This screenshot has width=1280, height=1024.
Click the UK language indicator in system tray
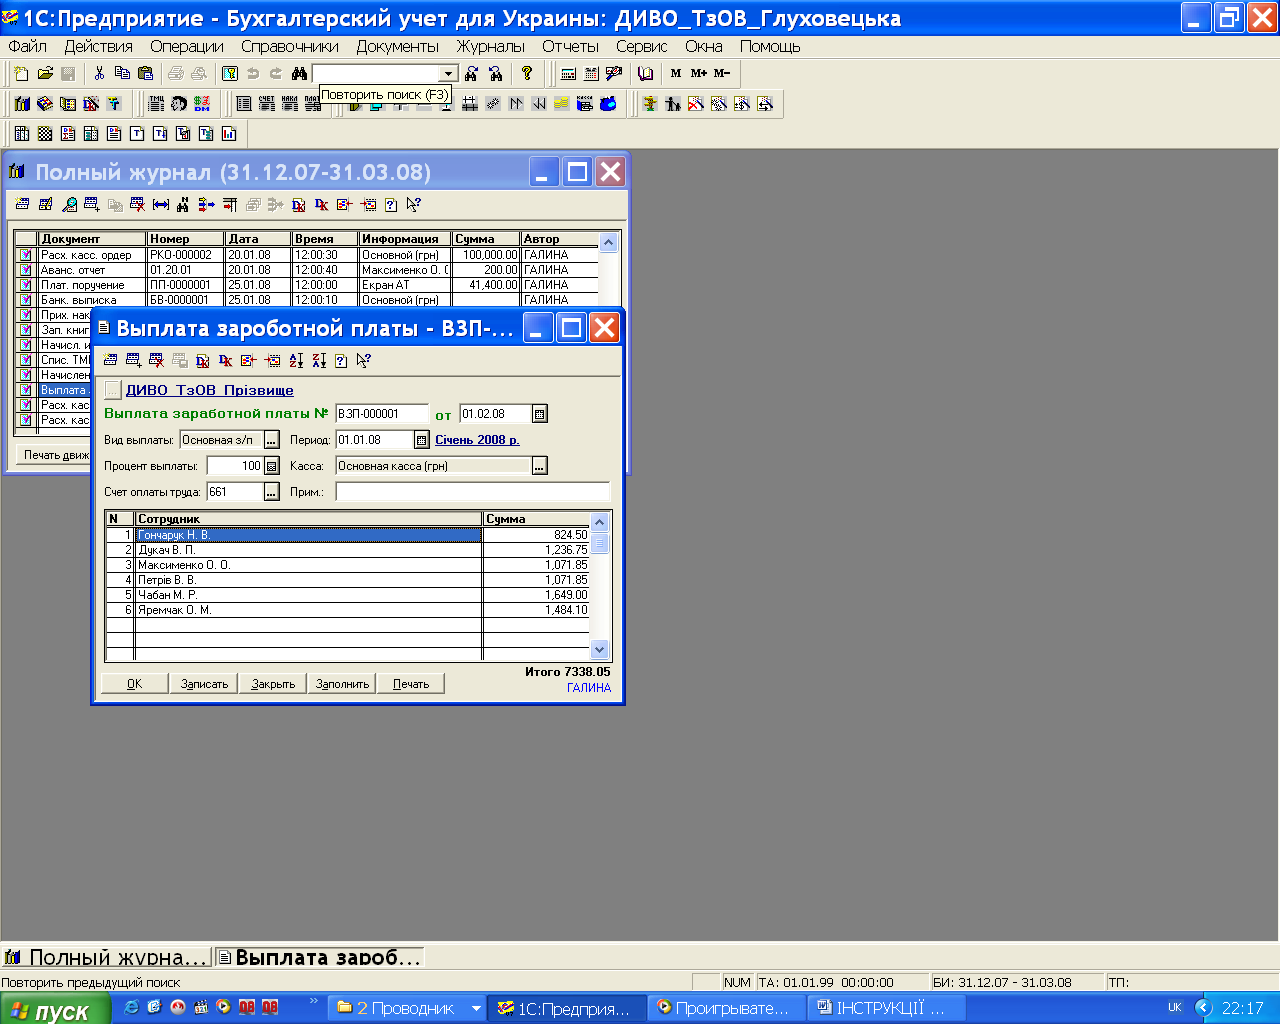[x=1175, y=1008]
